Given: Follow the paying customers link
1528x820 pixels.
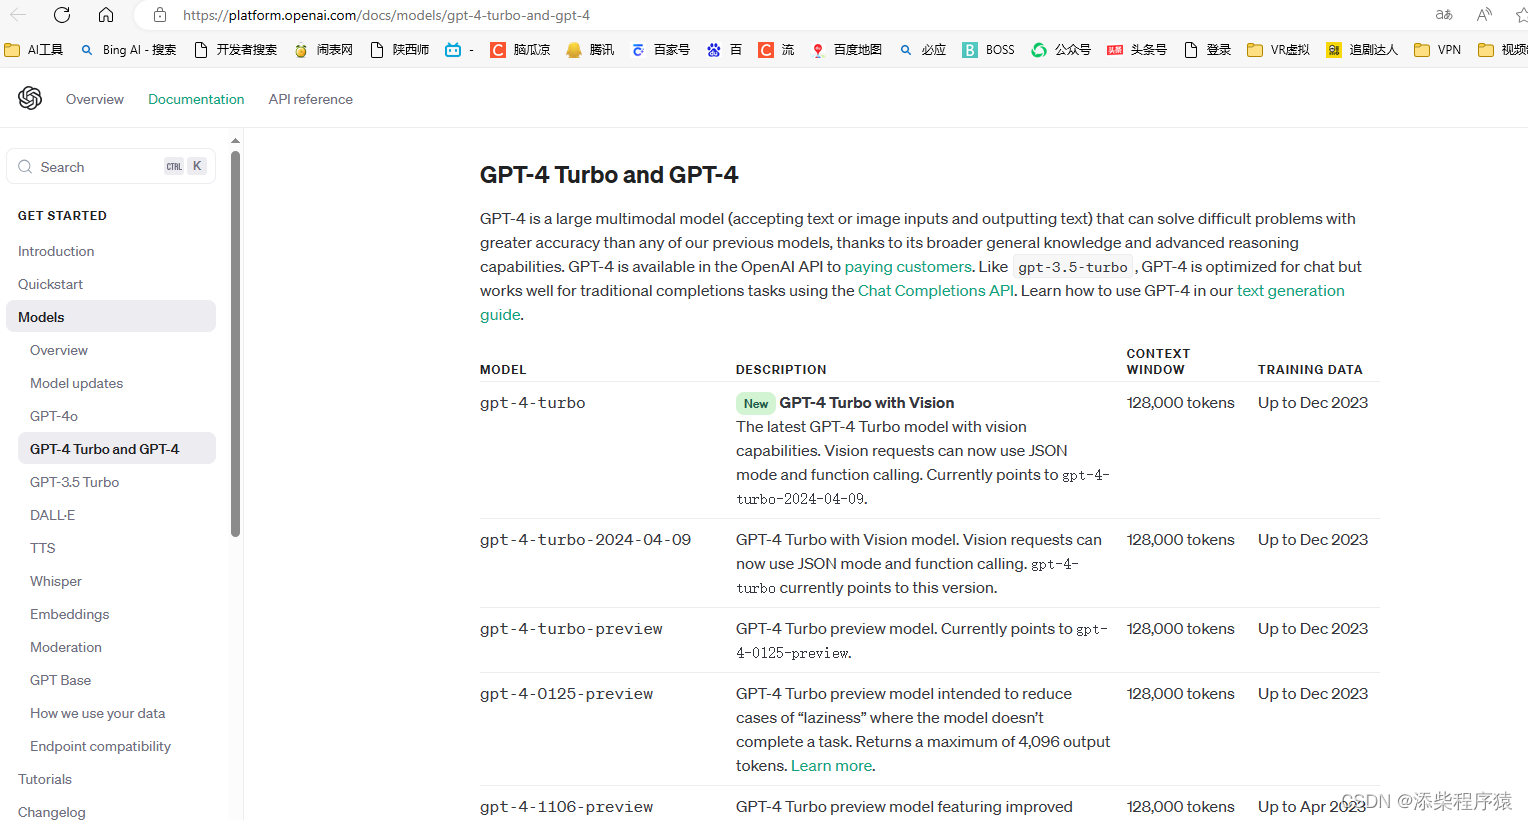Looking at the screenshot, I should tap(908, 267).
